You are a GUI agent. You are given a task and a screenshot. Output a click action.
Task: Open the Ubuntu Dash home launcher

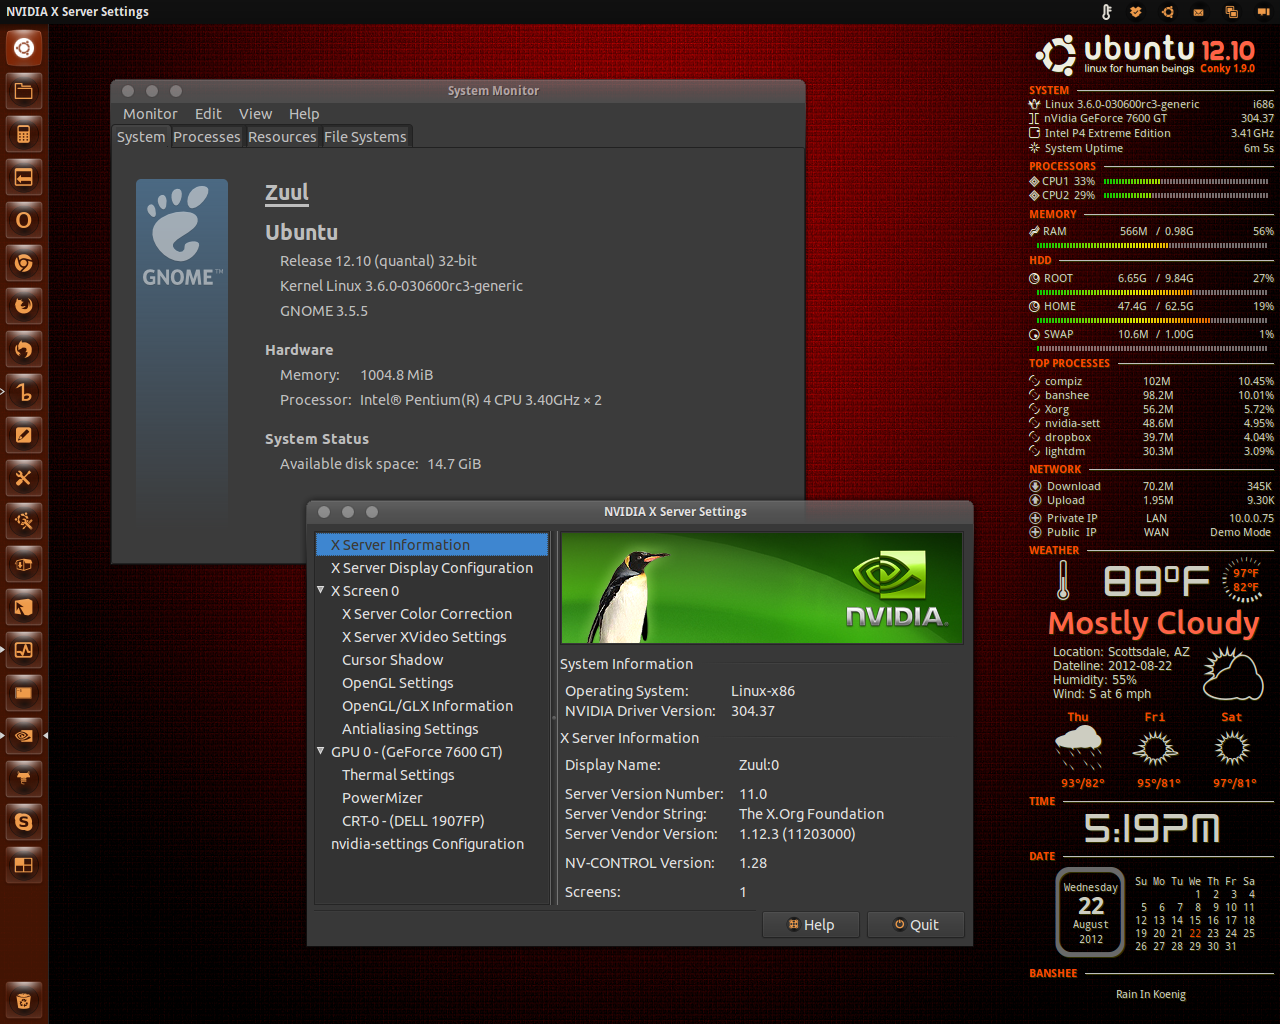point(24,48)
